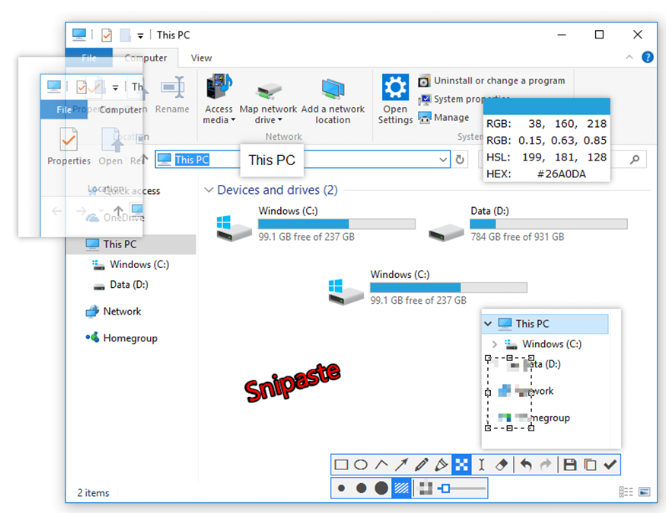Refresh the address bar location
This screenshot has height=513, width=666.
460,160
